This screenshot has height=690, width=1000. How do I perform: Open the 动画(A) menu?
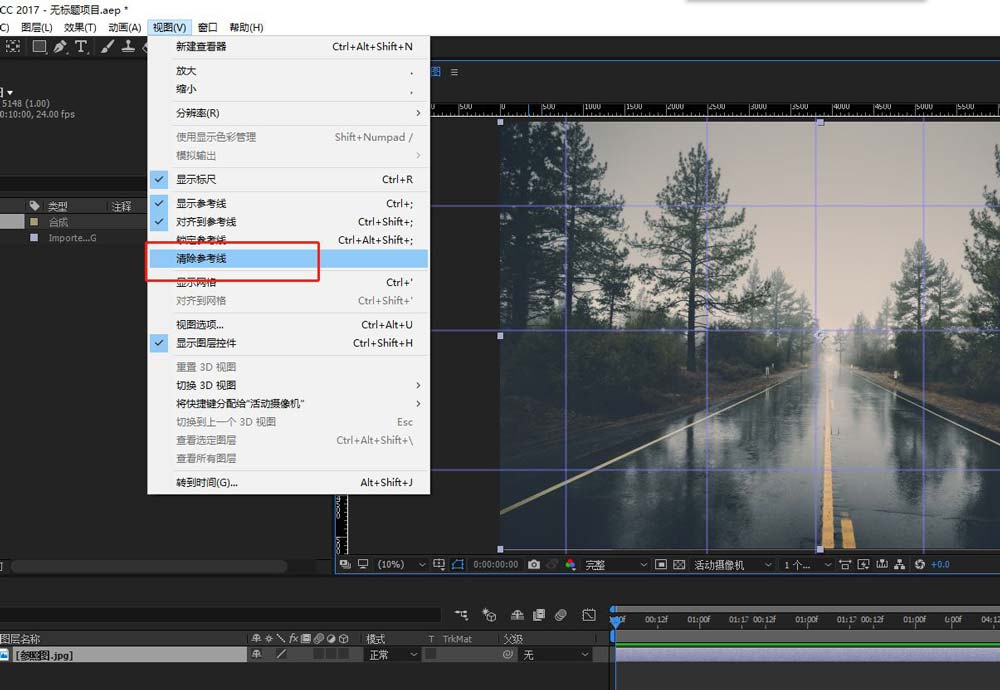(124, 27)
